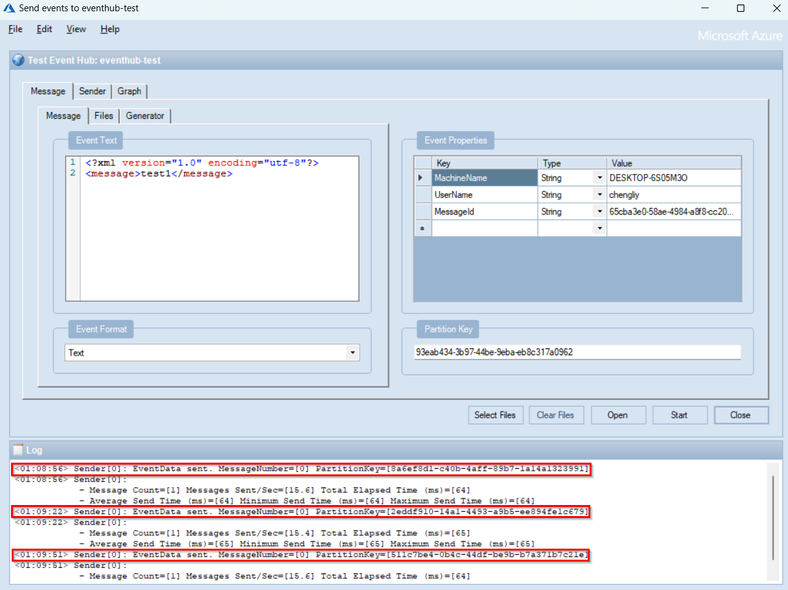This screenshot has width=788, height=590.
Task: Click the empty Key cell in new row
Action: (x=484, y=228)
